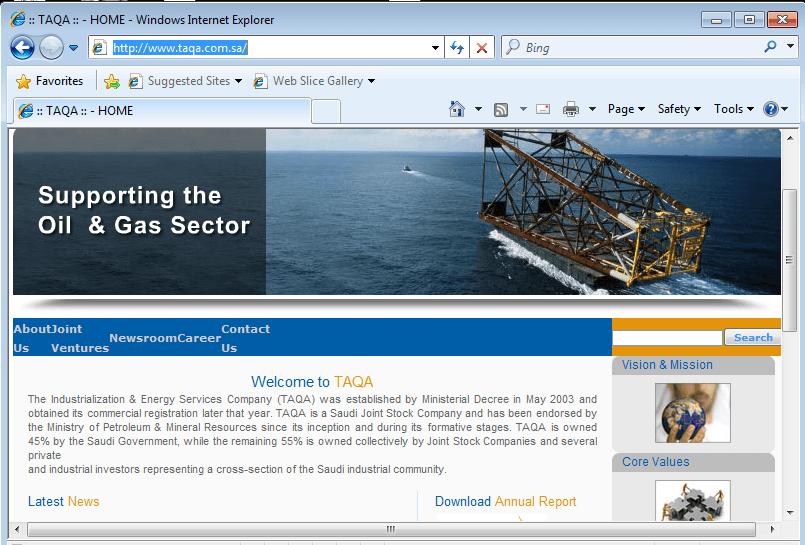The width and height of the screenshot is (805, 545).
Task: Click the vertical scrollbar down arrow
Action: click(x=790, y=512)
